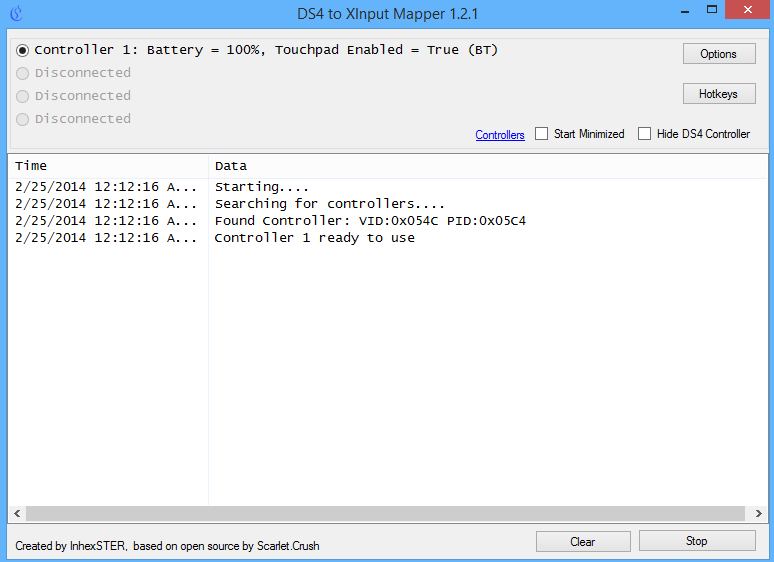Stop the controller mapper
774x562 pixels.
coord(697,541)
